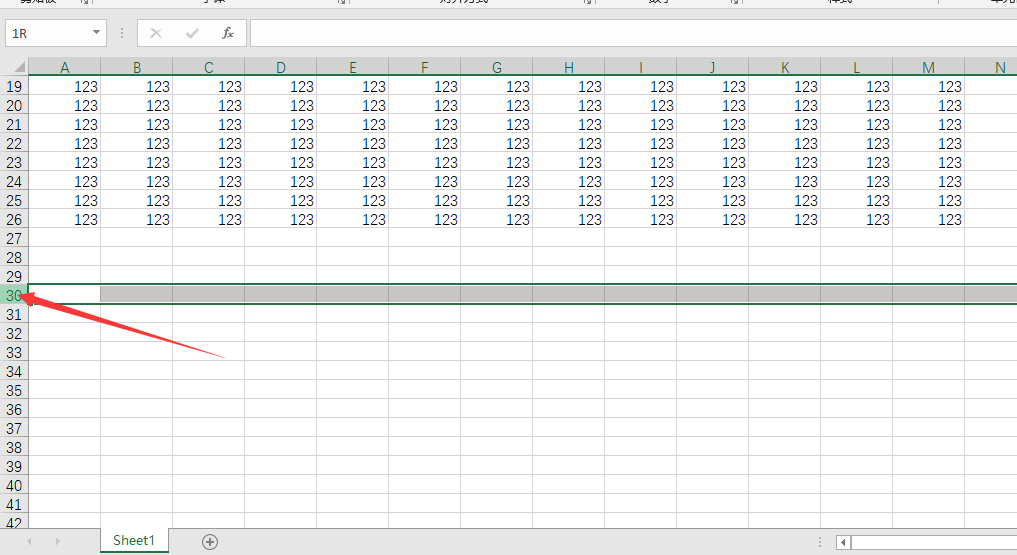Select column I header
Screen dimensions: 1017x555
(x=641, y=67)
